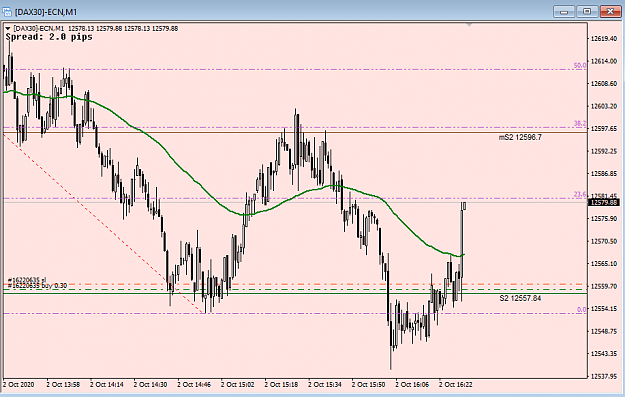Click the chart window icon in title bar

click(7, 12)
